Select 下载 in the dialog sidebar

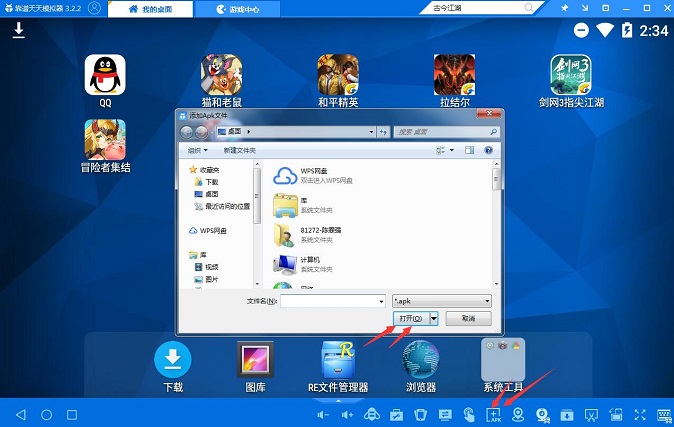tap(211, 182)
